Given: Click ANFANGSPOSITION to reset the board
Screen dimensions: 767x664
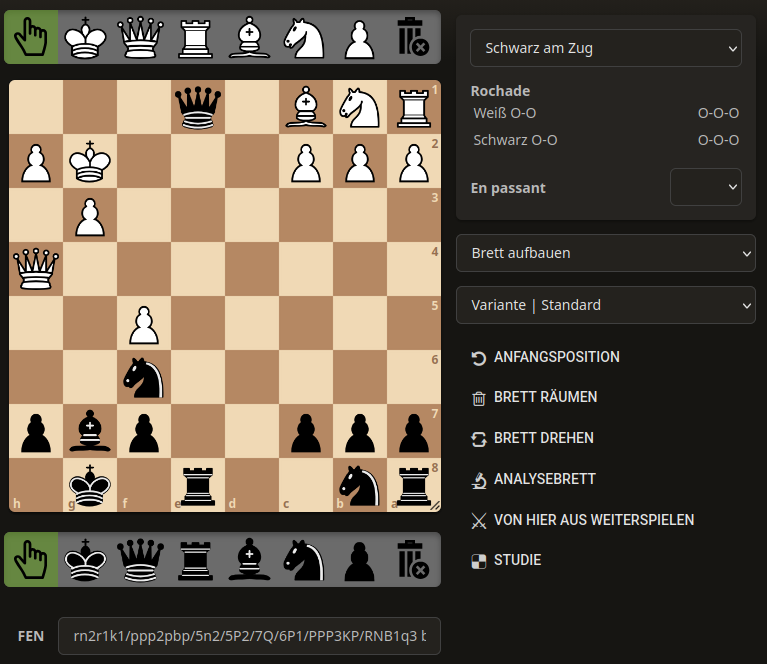Looking at the screenshot, I should pos(556,357).
